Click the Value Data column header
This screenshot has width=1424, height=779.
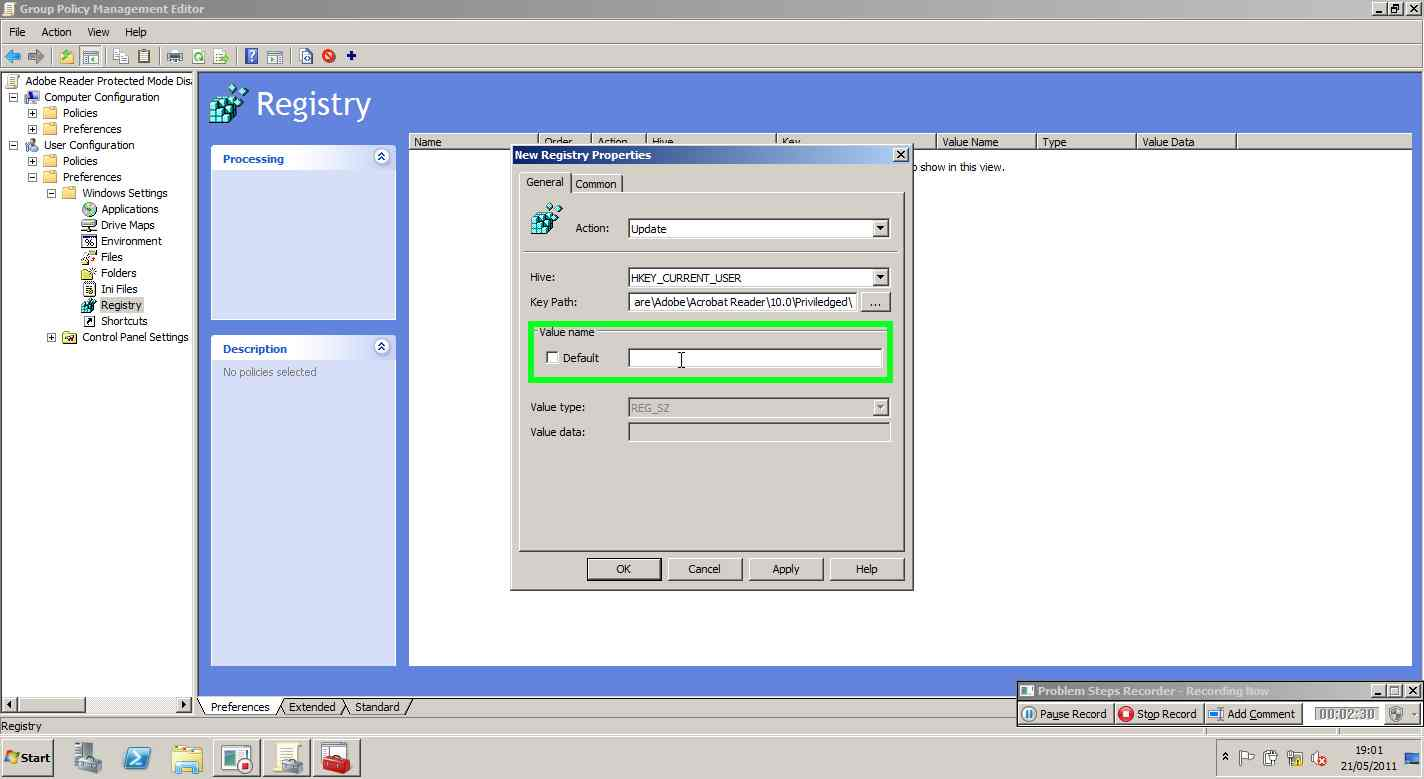[1187, 142]
